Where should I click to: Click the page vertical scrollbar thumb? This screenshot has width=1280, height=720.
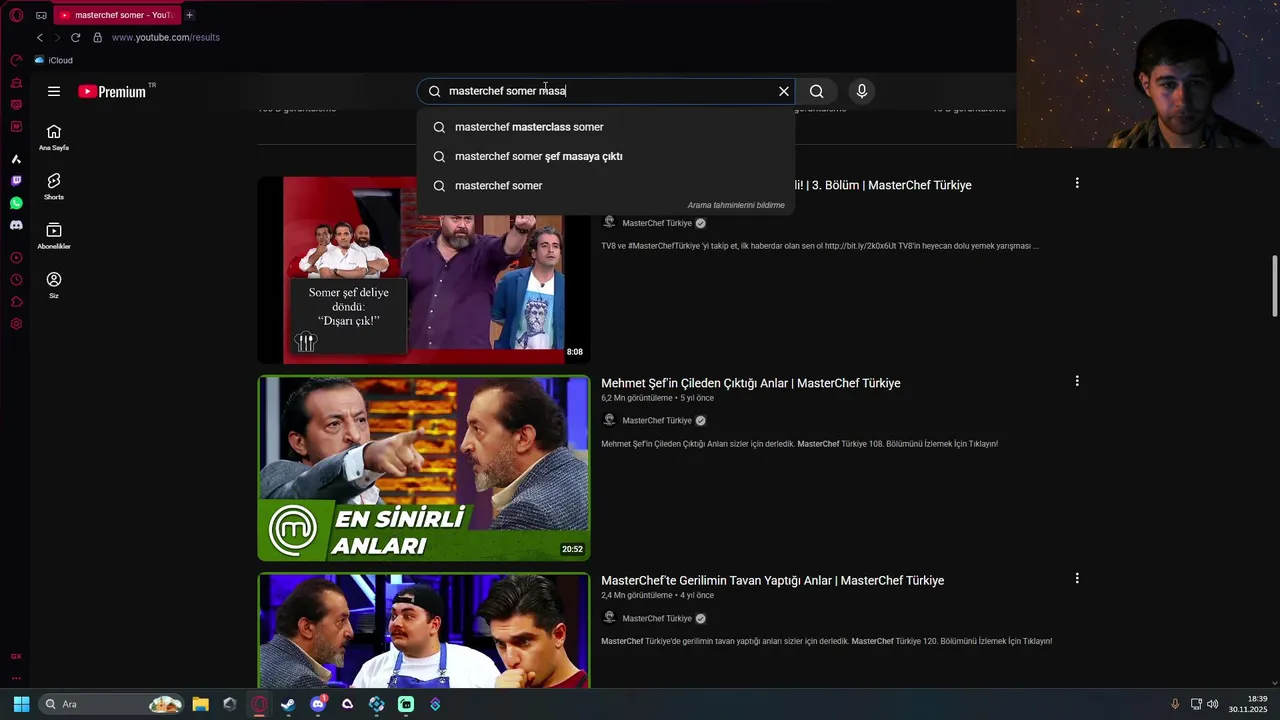pos(1275,285)
